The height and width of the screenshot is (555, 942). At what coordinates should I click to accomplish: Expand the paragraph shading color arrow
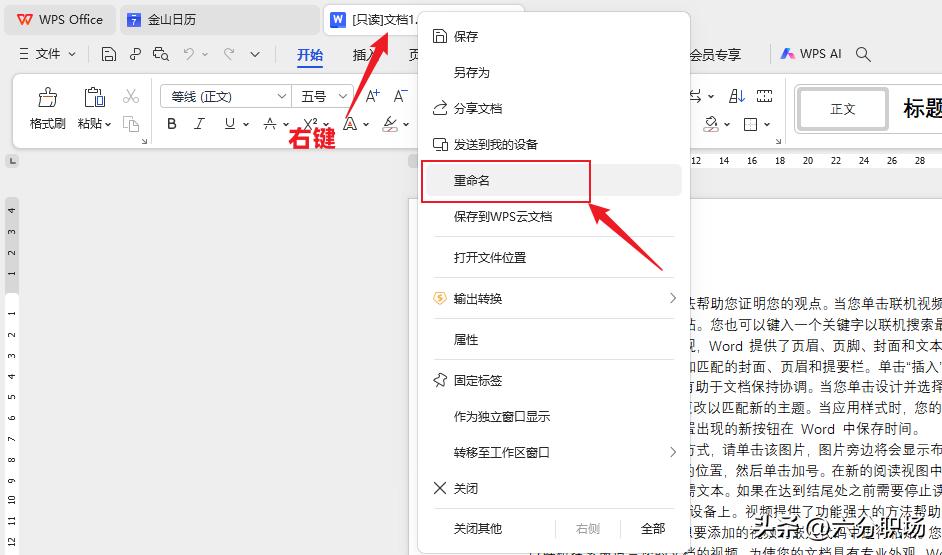point(728,125)
